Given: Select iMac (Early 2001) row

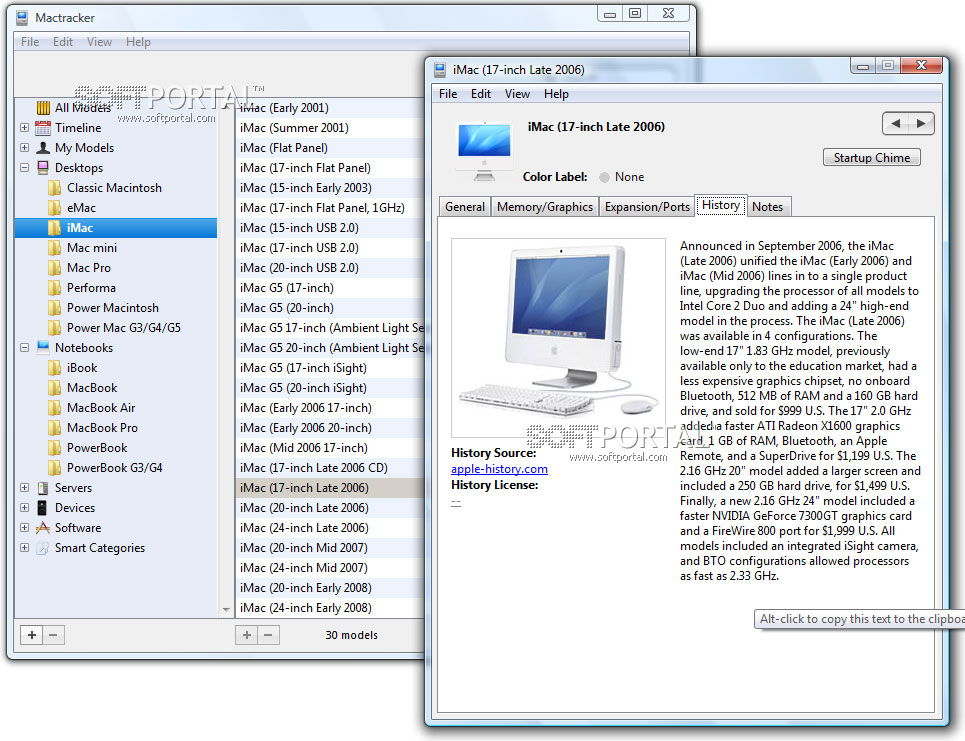Looking at the screenshot, I should [x=330, y=108].
